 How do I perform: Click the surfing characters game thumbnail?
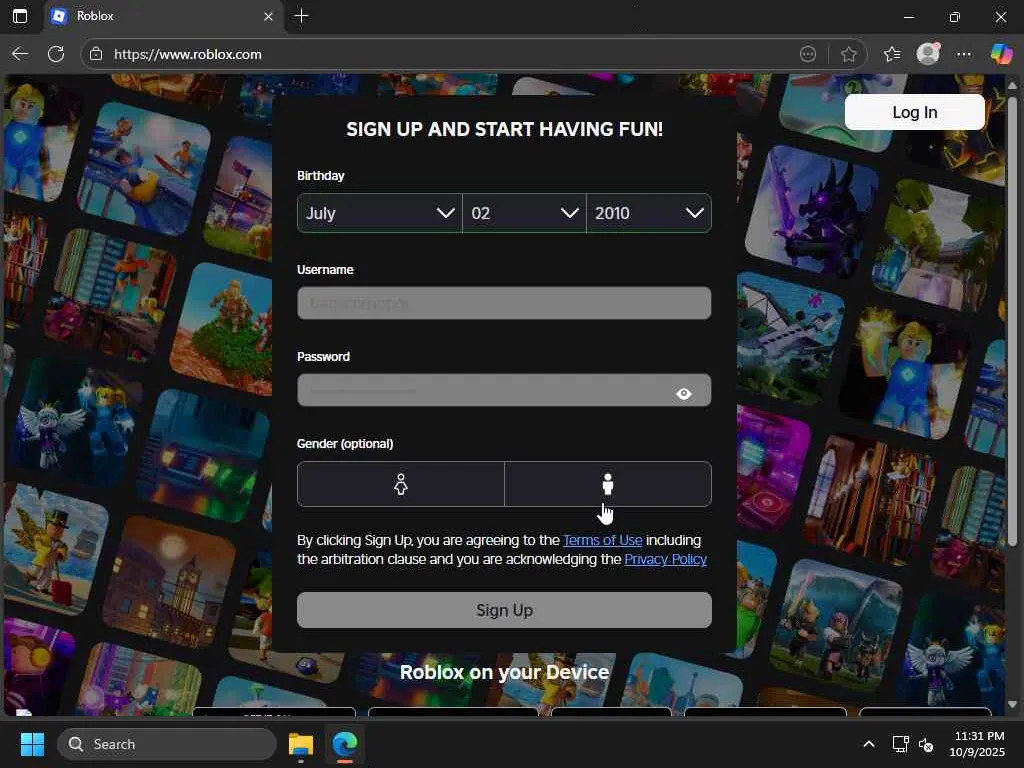[144, 168]
